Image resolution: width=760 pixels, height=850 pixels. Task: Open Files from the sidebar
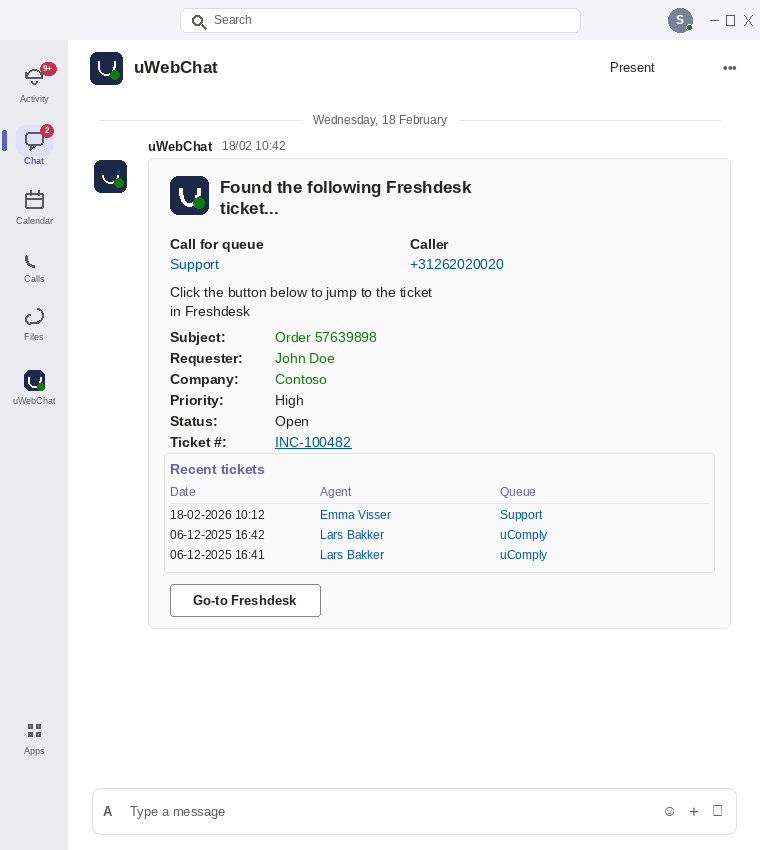click(34, 324)
